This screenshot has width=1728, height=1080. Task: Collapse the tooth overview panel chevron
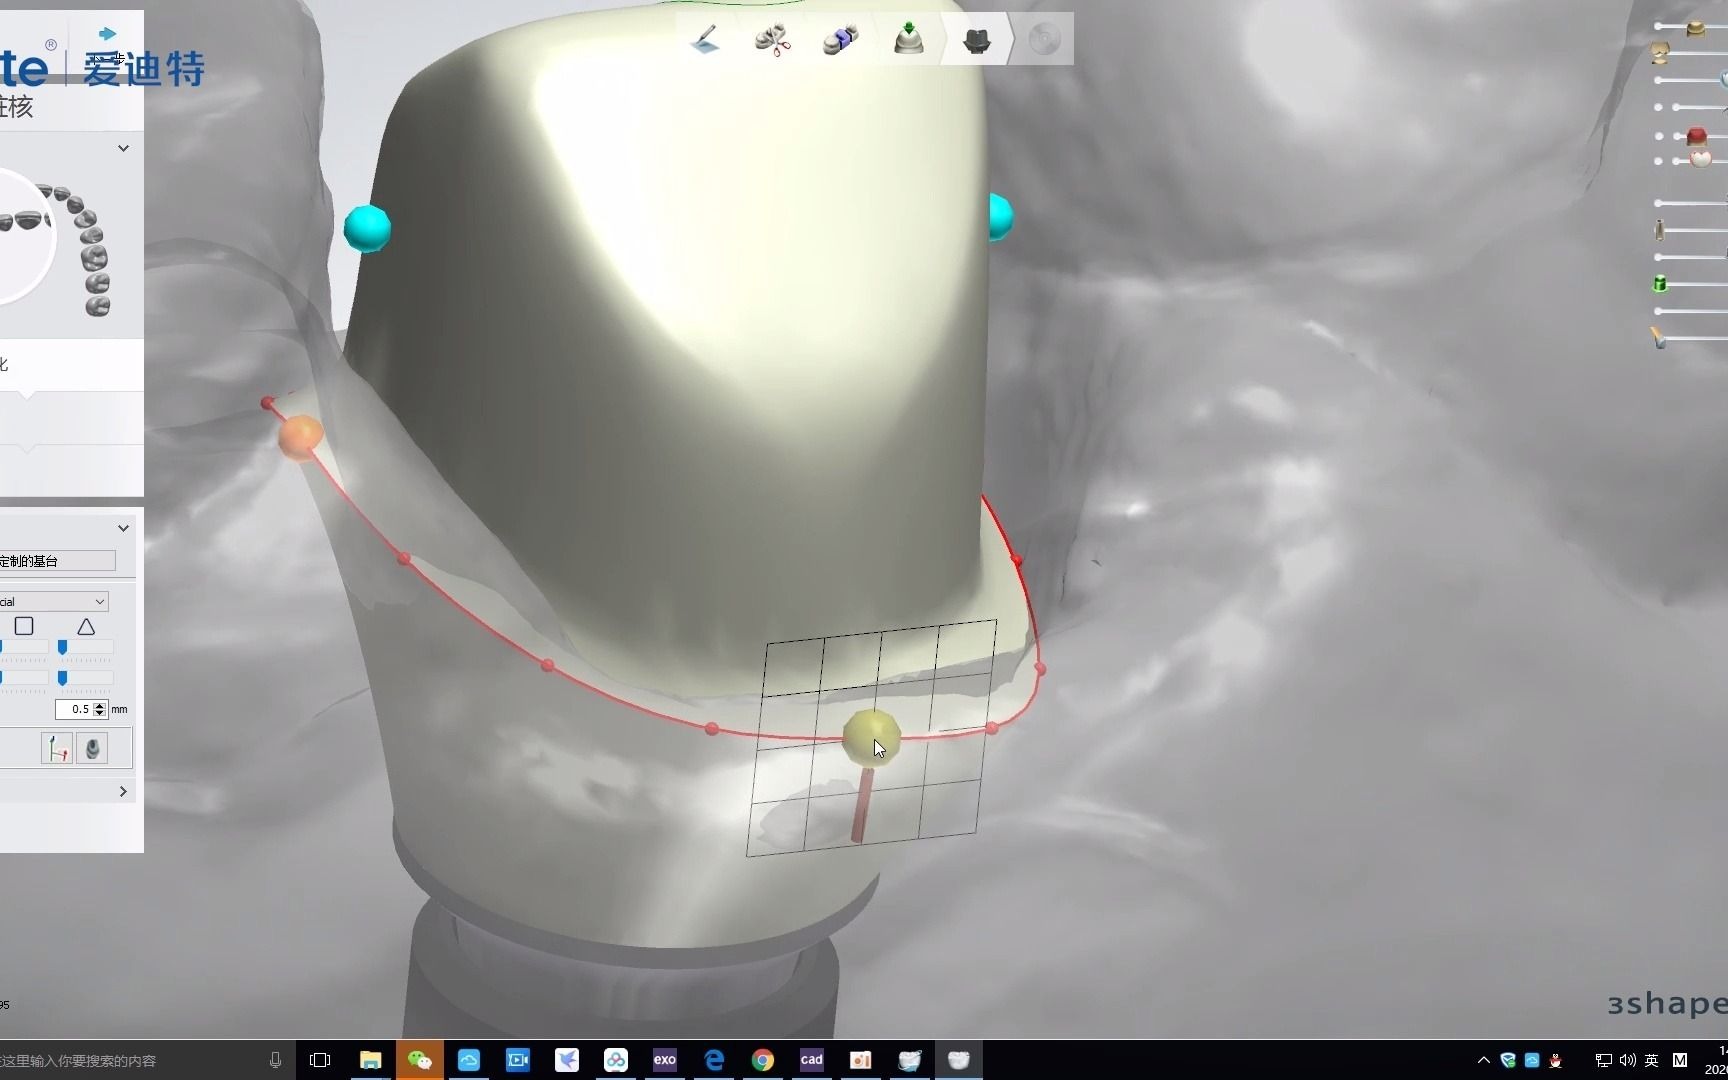coord(123,148)
